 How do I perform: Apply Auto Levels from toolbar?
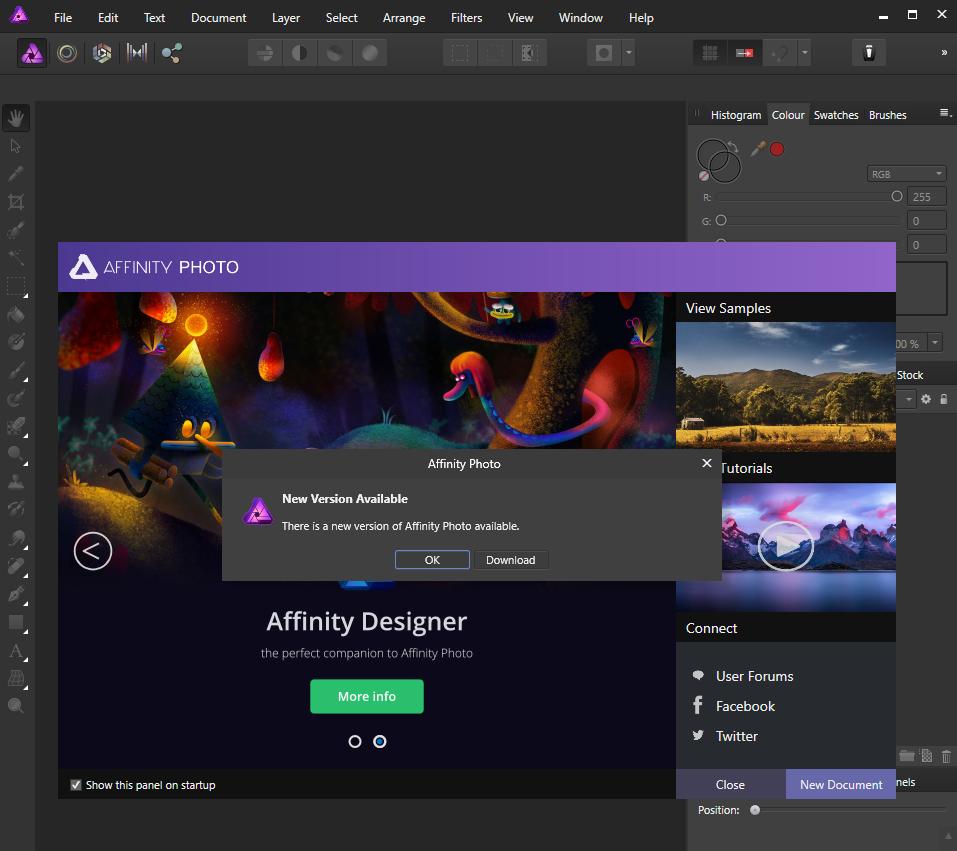(x=265, y=53)
